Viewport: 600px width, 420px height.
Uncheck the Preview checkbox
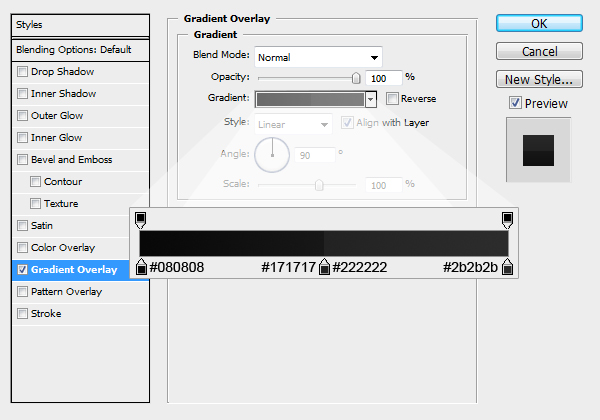(x=515, y=103)
